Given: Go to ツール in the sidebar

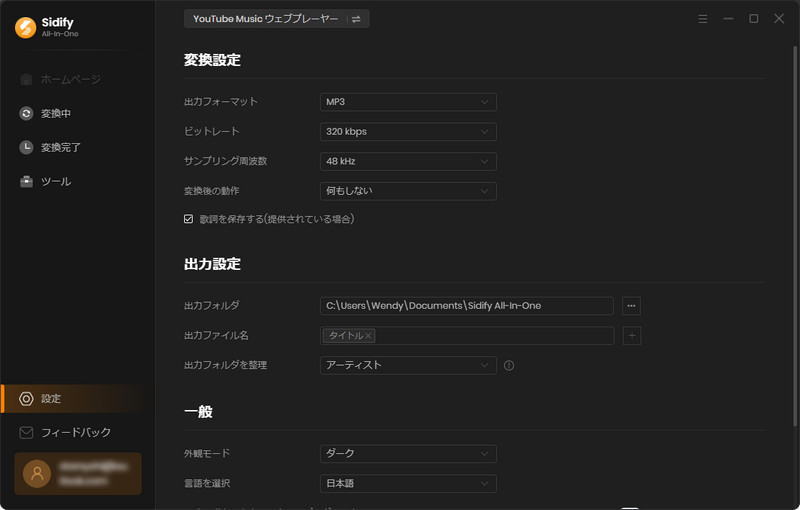Looking at the screenshot, I should pyautogui.click(x=55, y=181).
